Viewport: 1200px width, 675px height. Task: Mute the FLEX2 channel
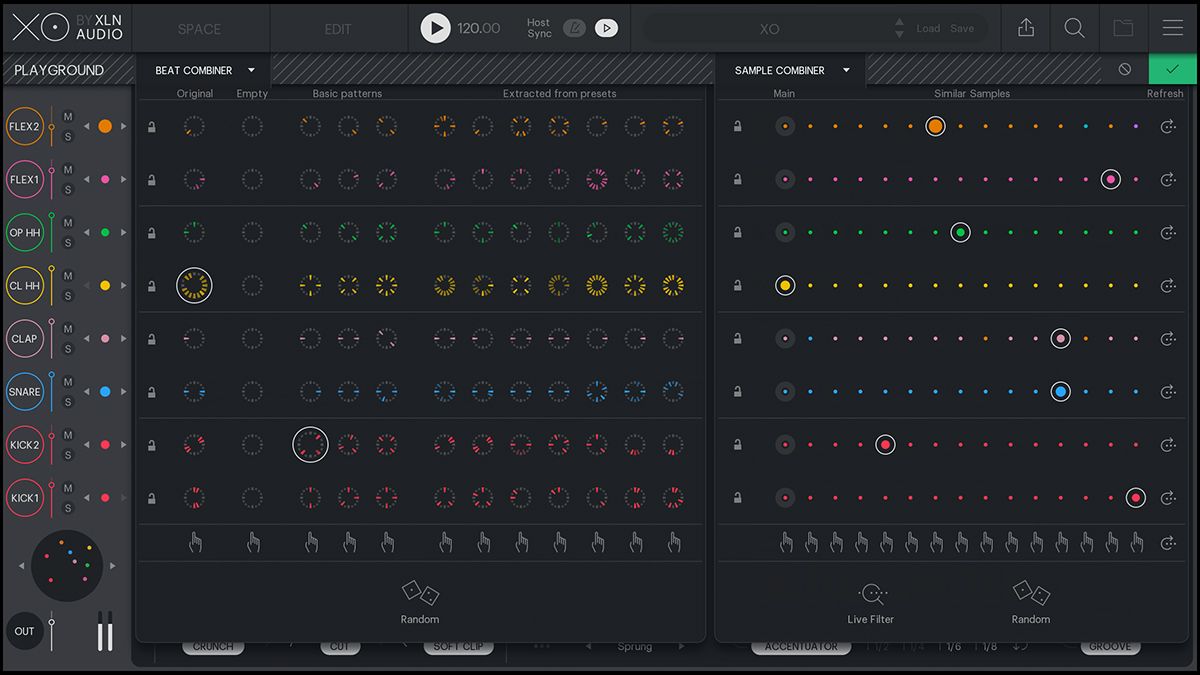coord(68,117)
